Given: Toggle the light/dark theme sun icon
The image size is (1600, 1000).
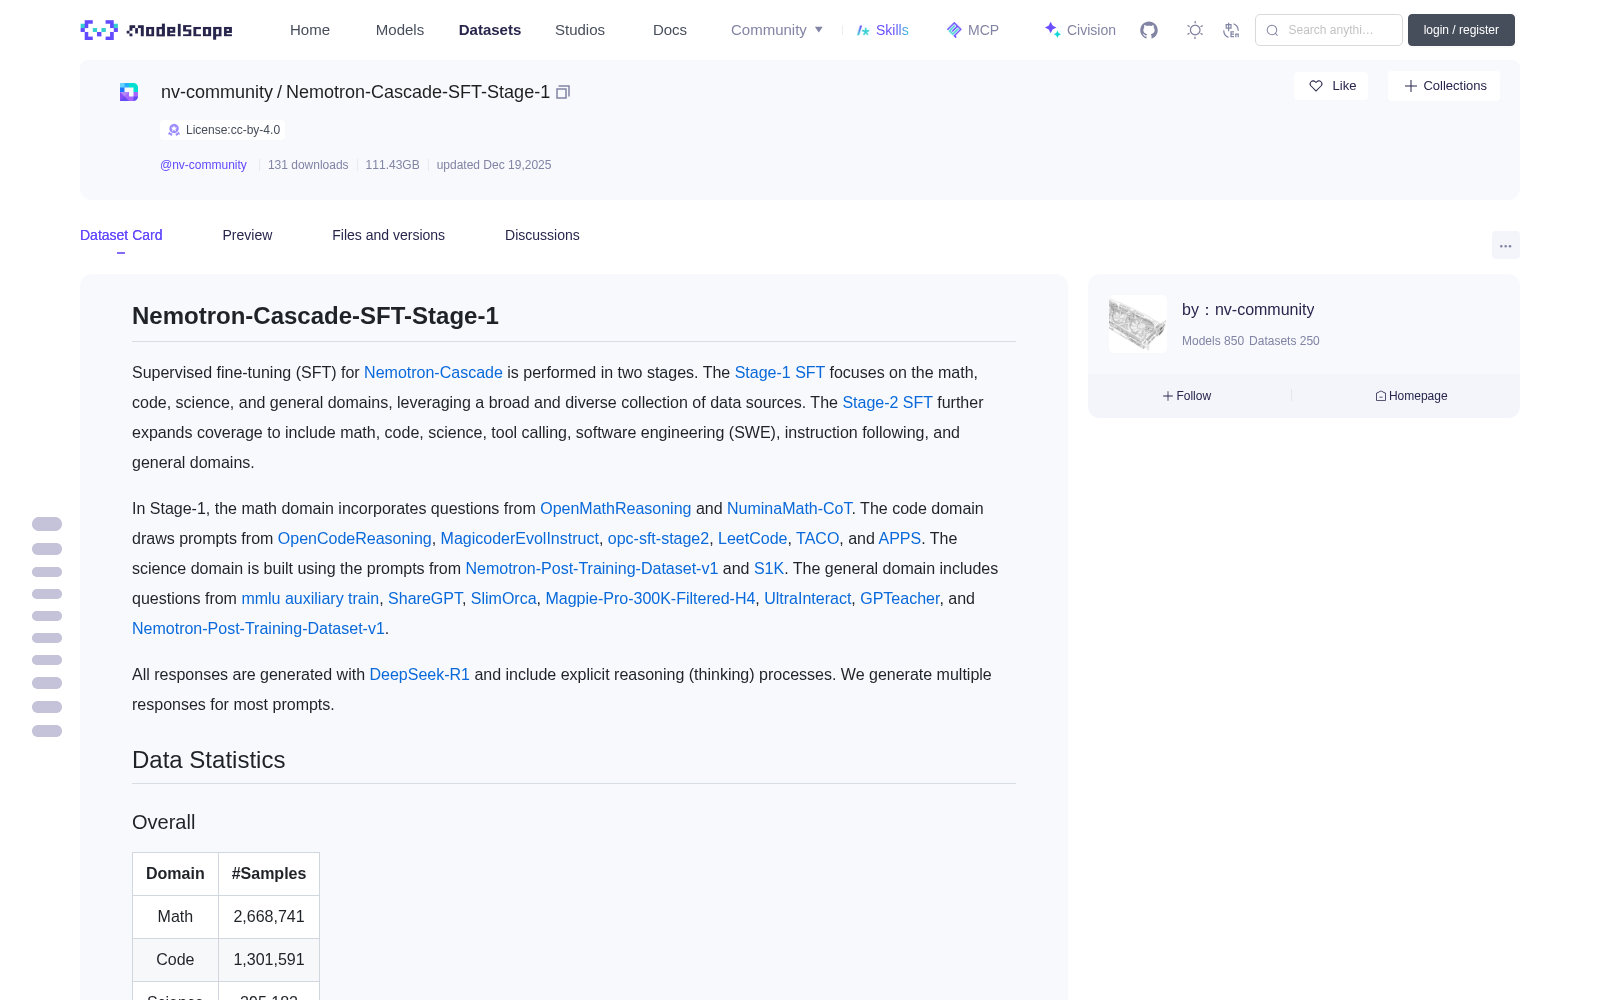Looking at the screenshot, I should 1195,30.
